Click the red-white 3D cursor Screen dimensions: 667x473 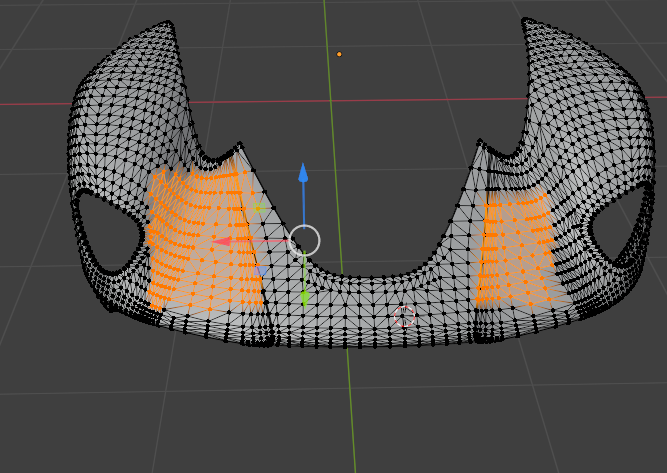404,317
